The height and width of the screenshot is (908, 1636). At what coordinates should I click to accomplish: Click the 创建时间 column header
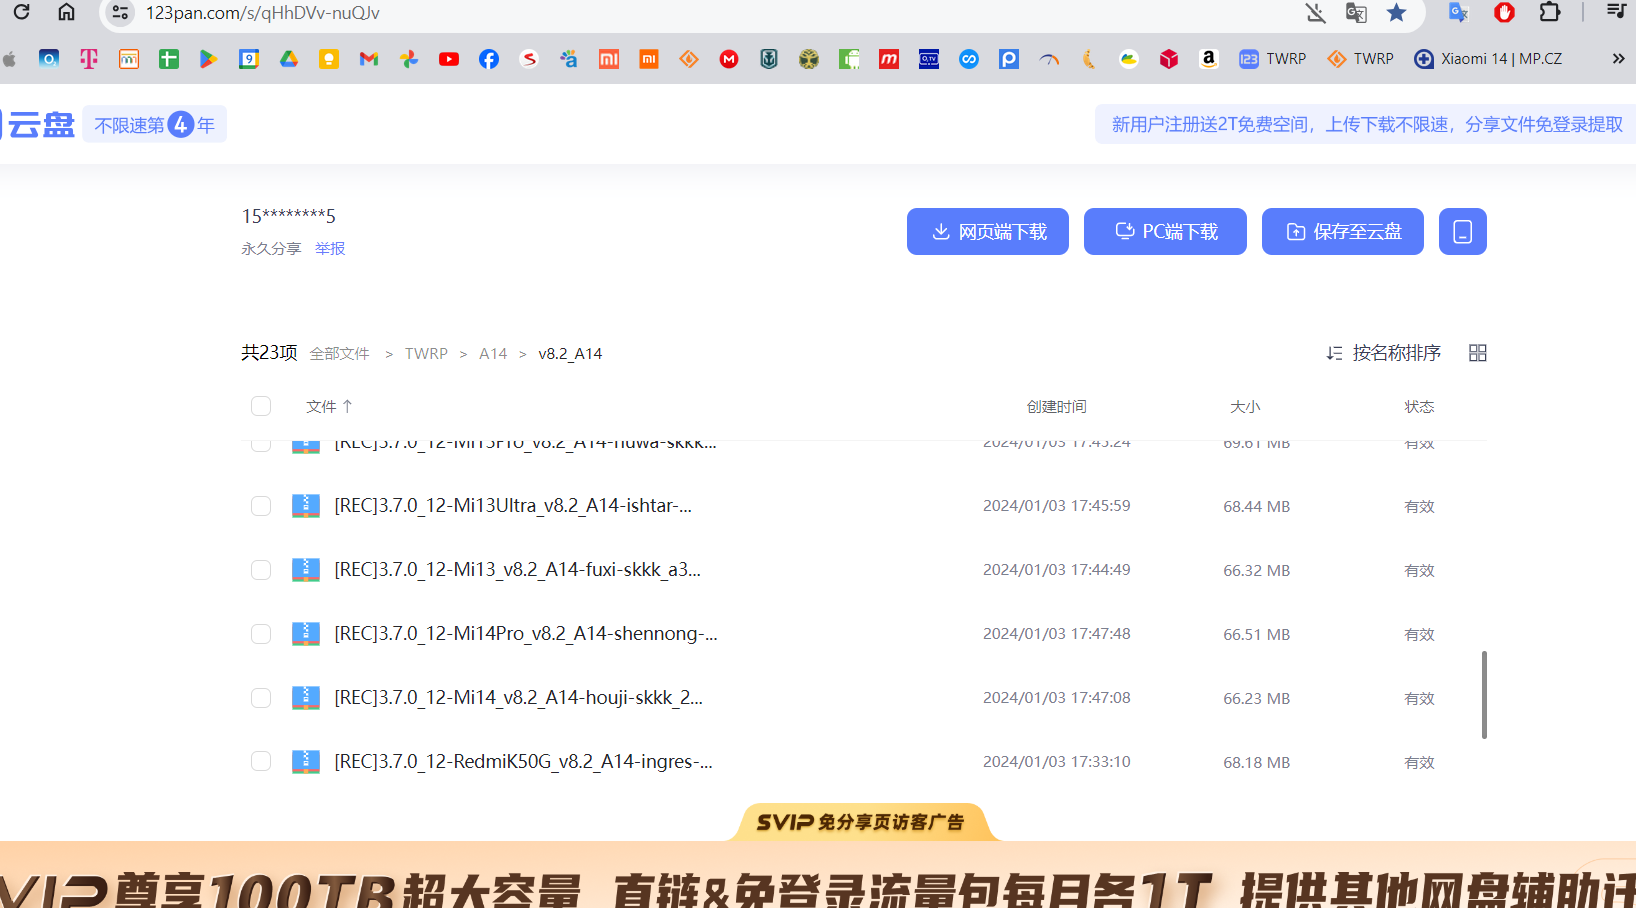pyautogui.click(x=1056, y=406)
